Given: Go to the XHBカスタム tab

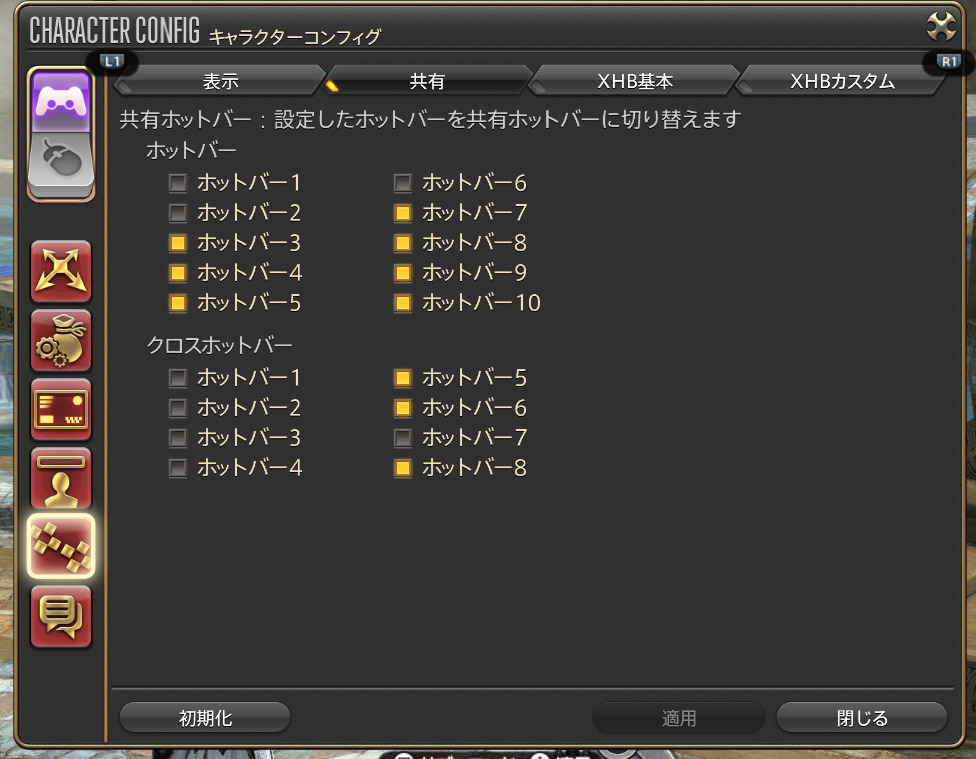Looking at the screenshot, I should click(842, 82).
